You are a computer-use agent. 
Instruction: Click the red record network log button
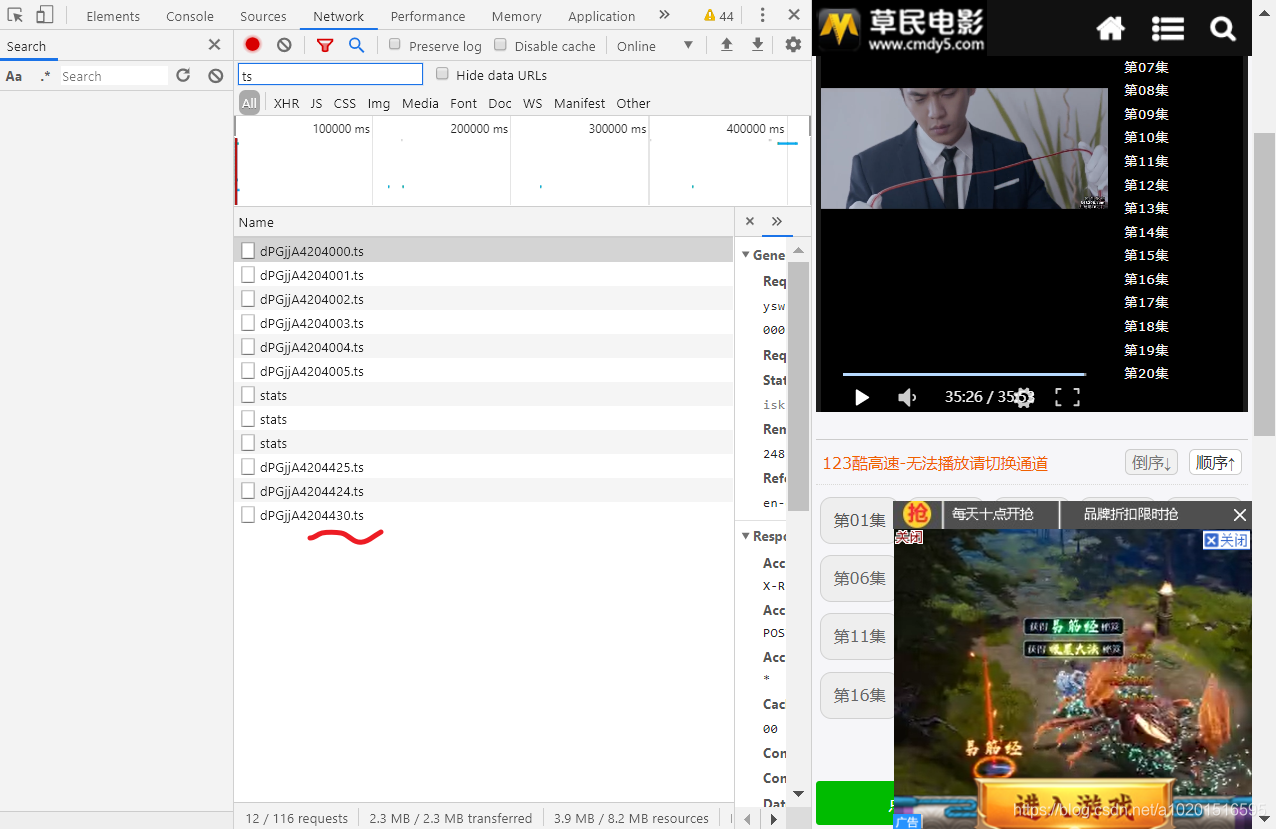(252, 44)
